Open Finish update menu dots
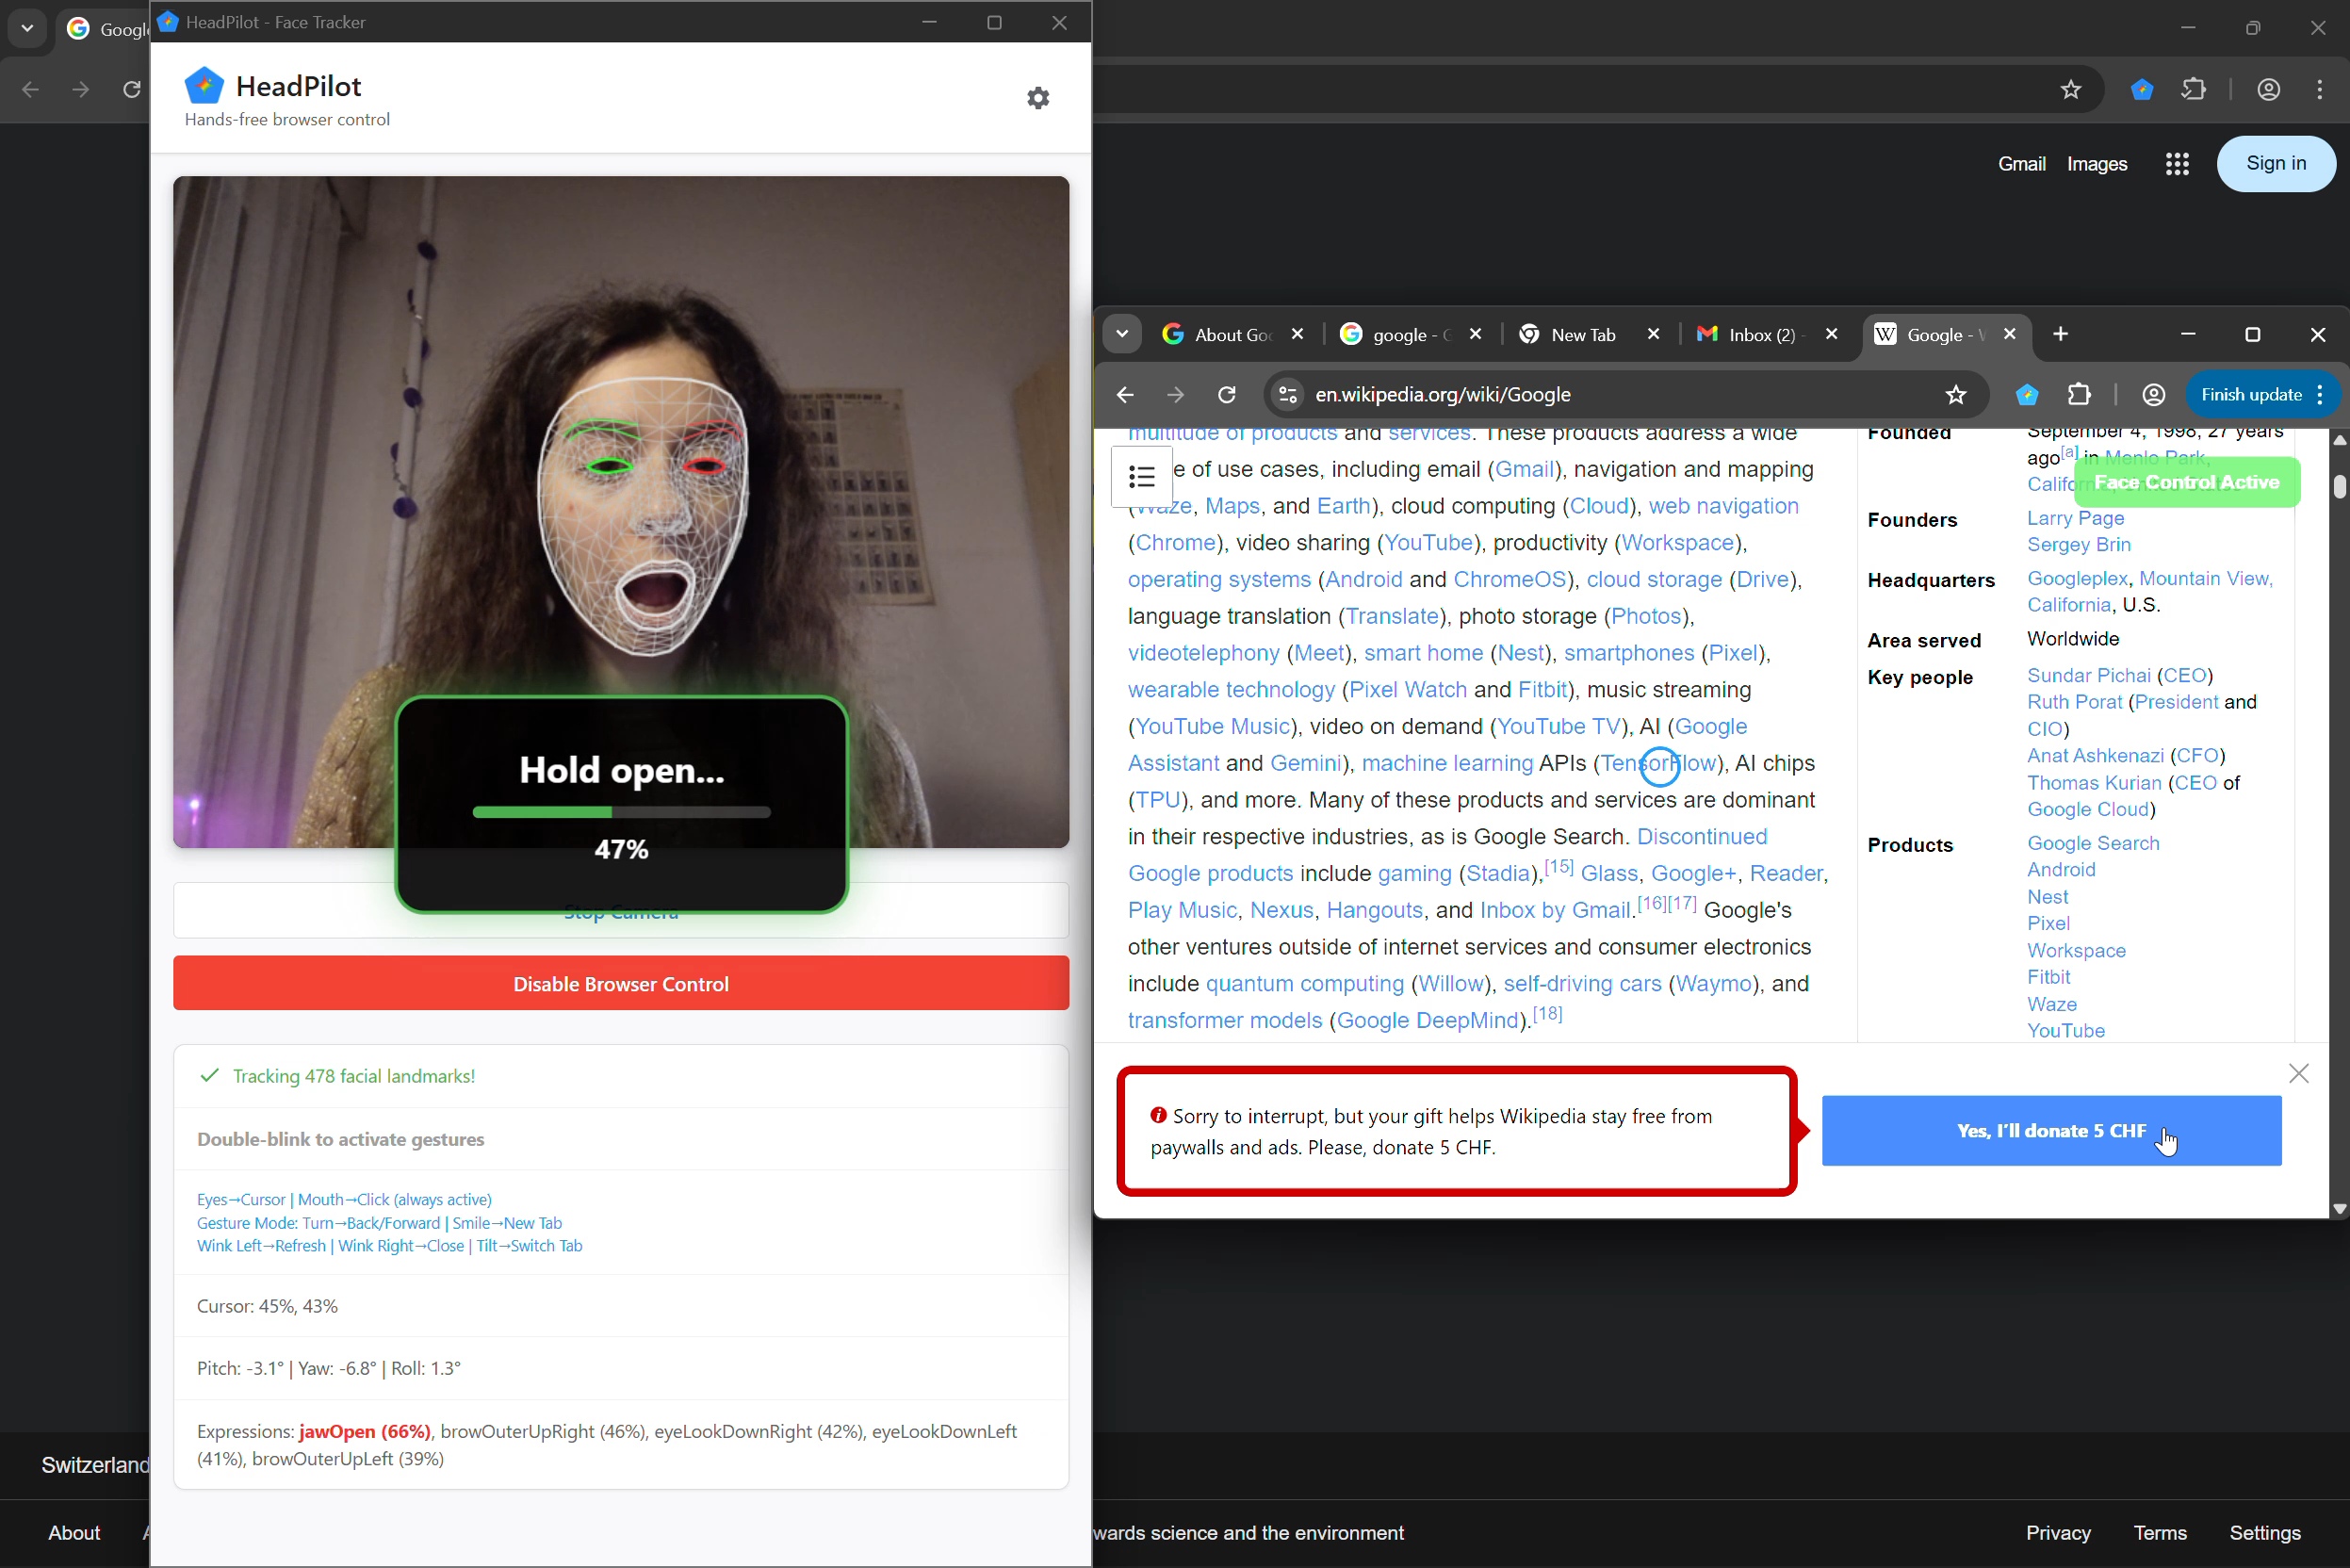Image resolution: width=2350 pixels, height=1568 pixels. [2320, 395]
